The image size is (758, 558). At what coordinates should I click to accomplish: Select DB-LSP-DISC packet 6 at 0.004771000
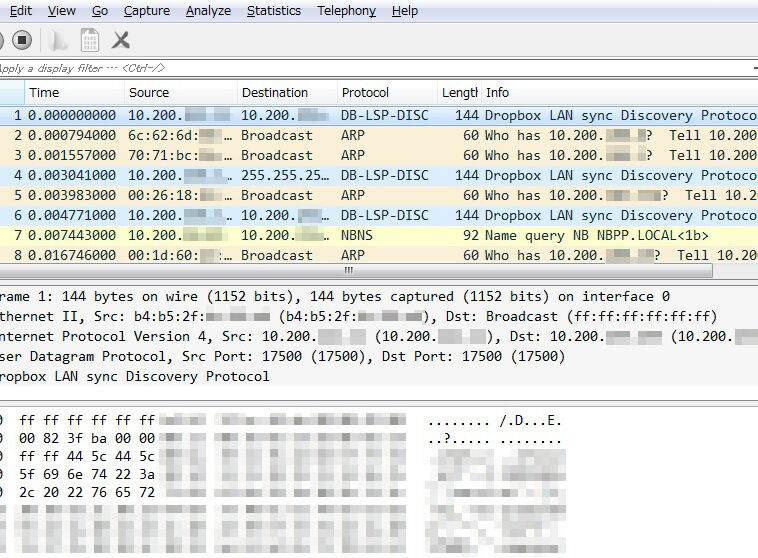(x=379, y=215)
